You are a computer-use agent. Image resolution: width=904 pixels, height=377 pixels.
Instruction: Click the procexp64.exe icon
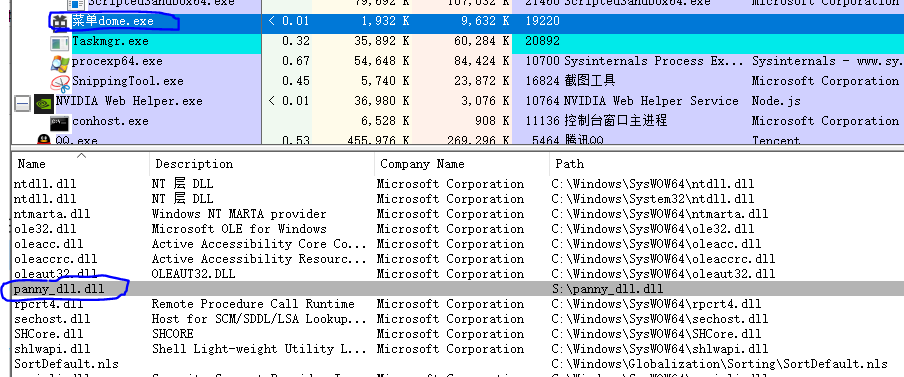tap(59, 62)
